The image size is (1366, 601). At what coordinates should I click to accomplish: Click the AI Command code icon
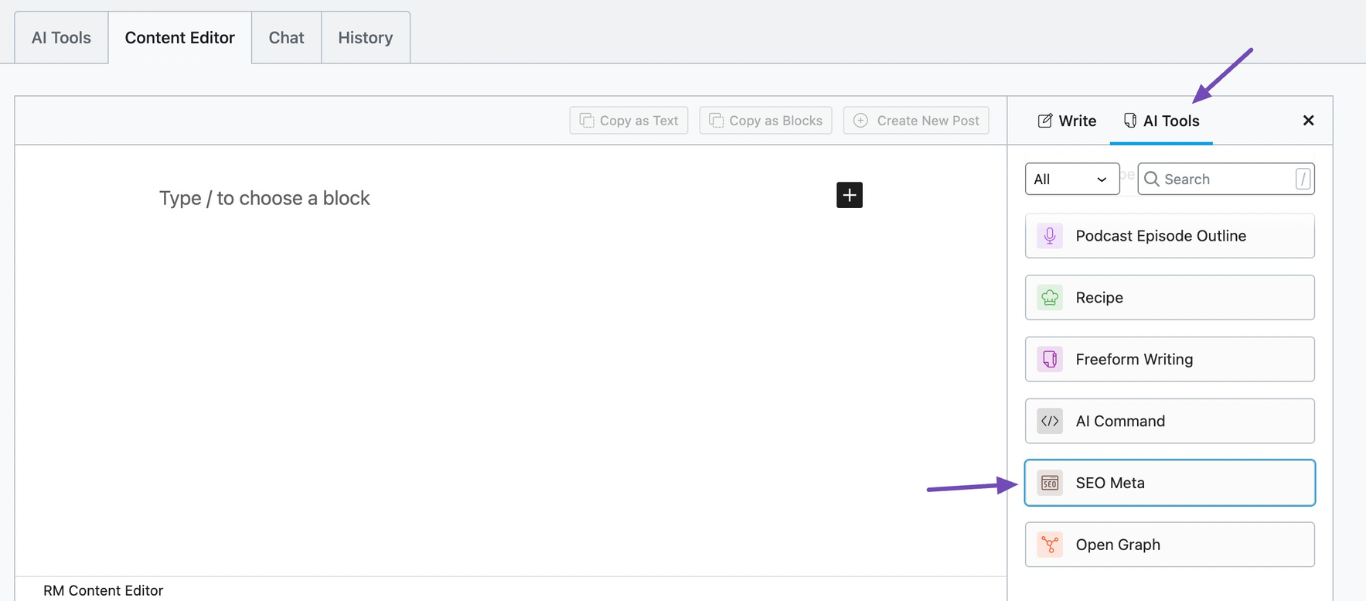point(1049,421)
